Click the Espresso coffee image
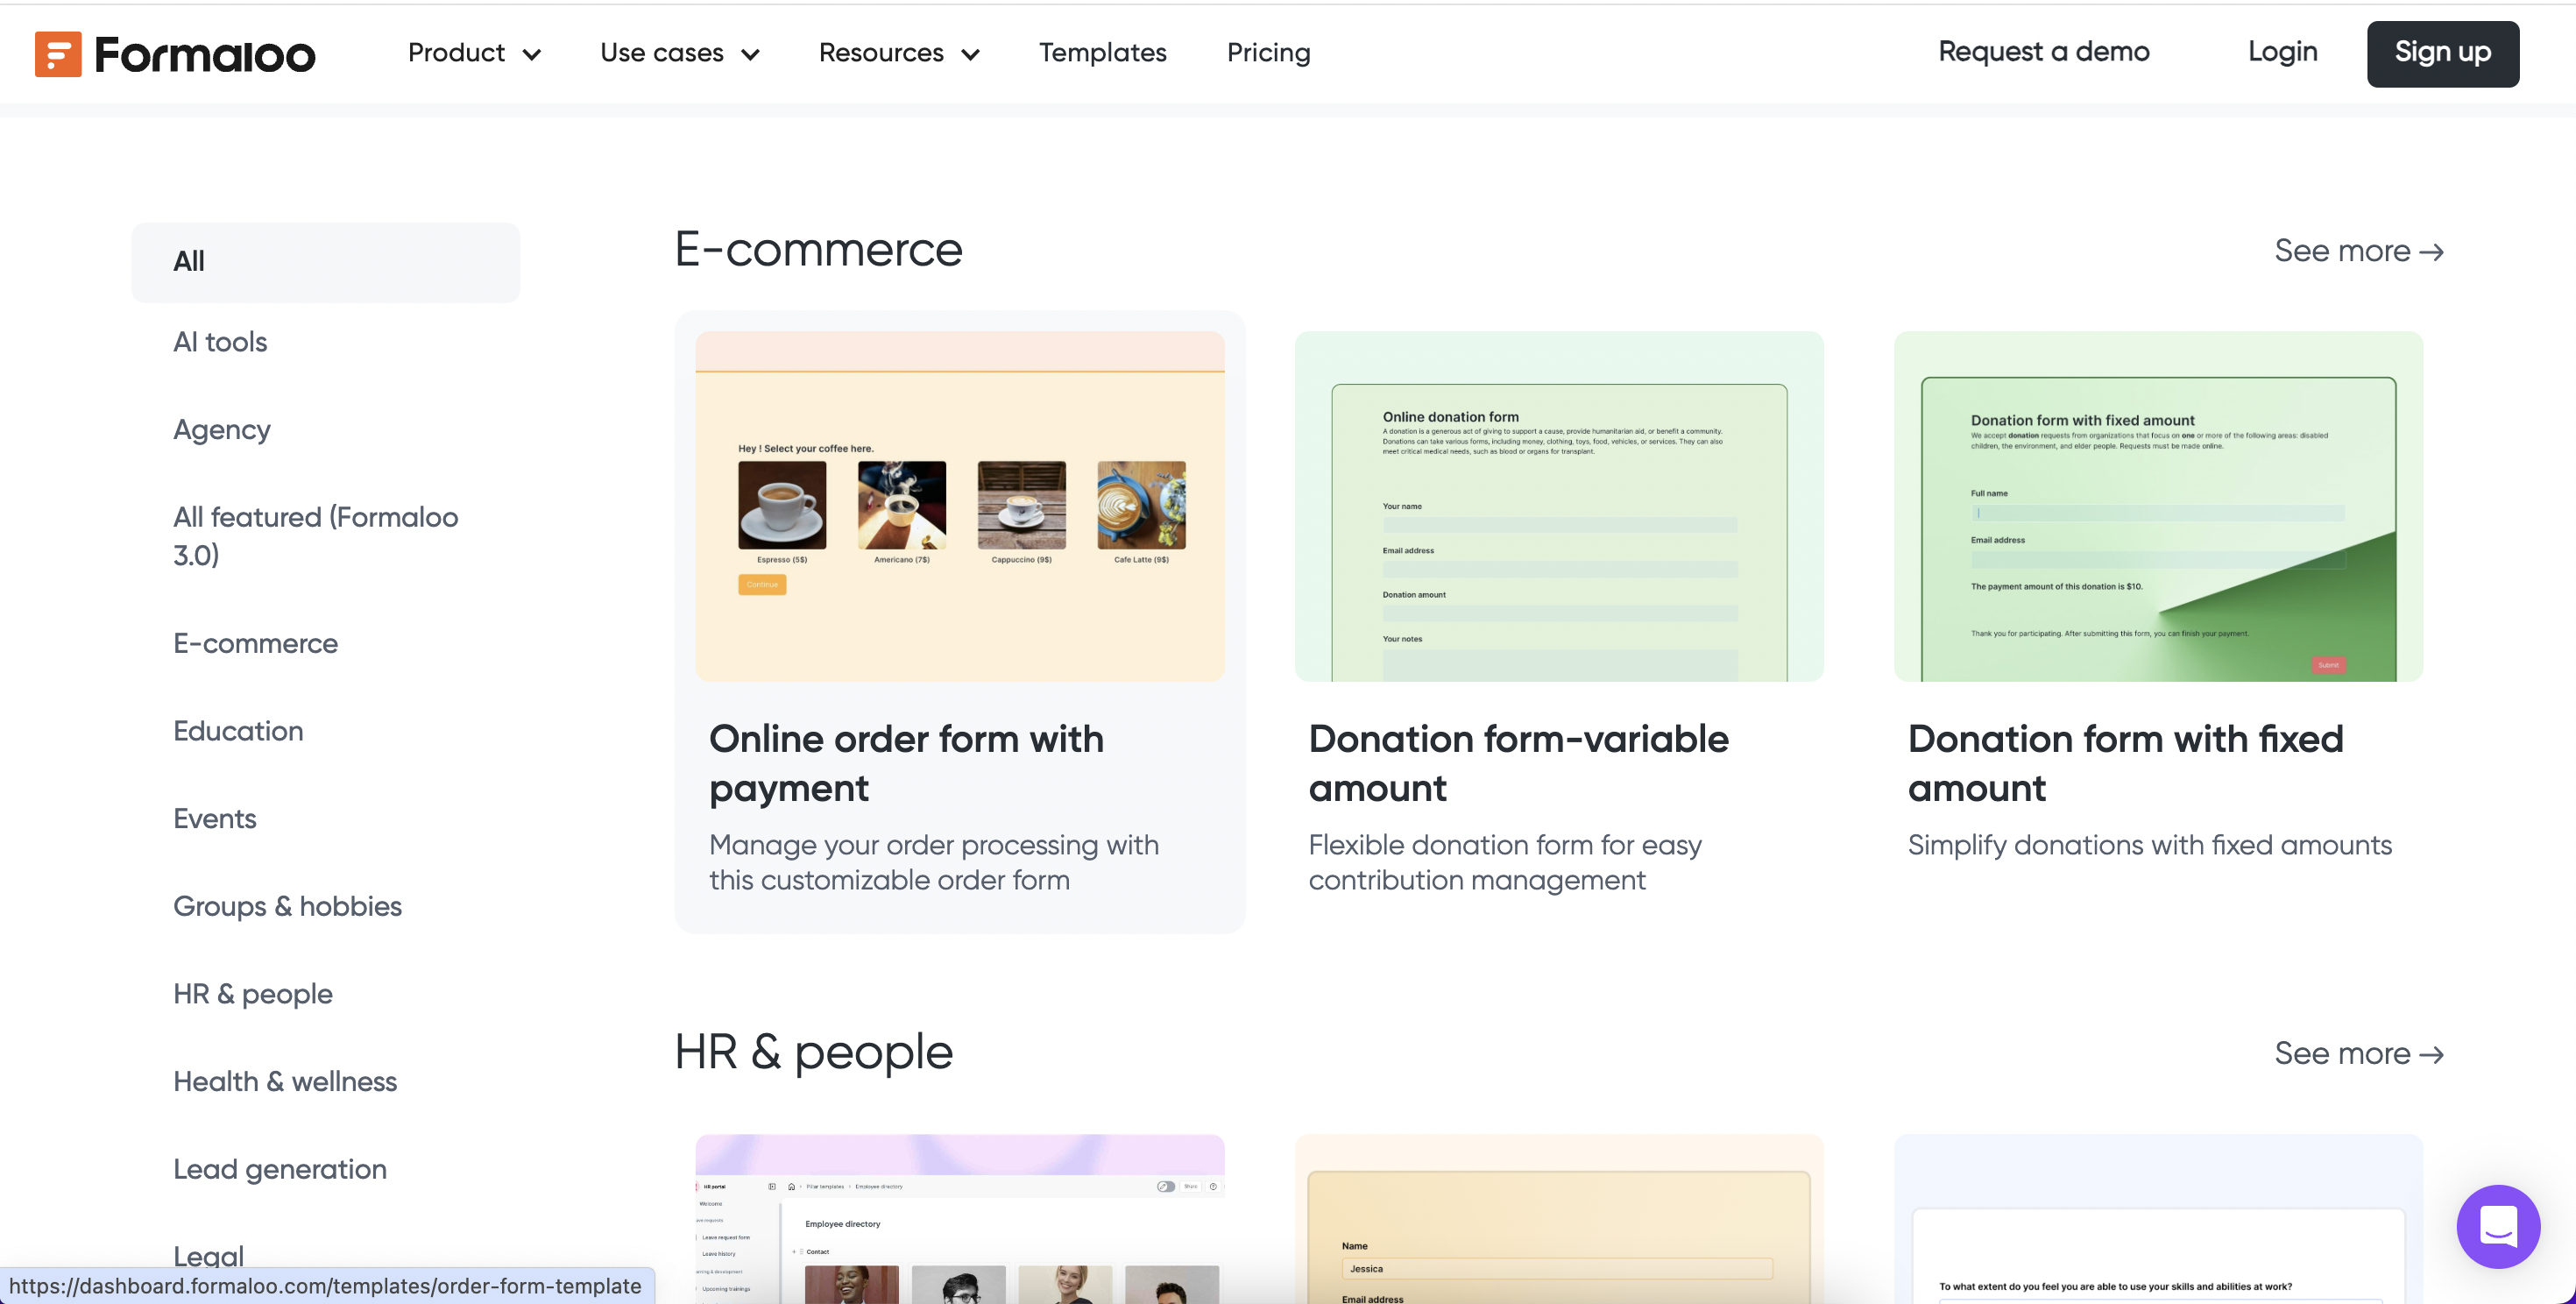The width and height of the screenshot is (2576, 1304). [x=782, y=505]
